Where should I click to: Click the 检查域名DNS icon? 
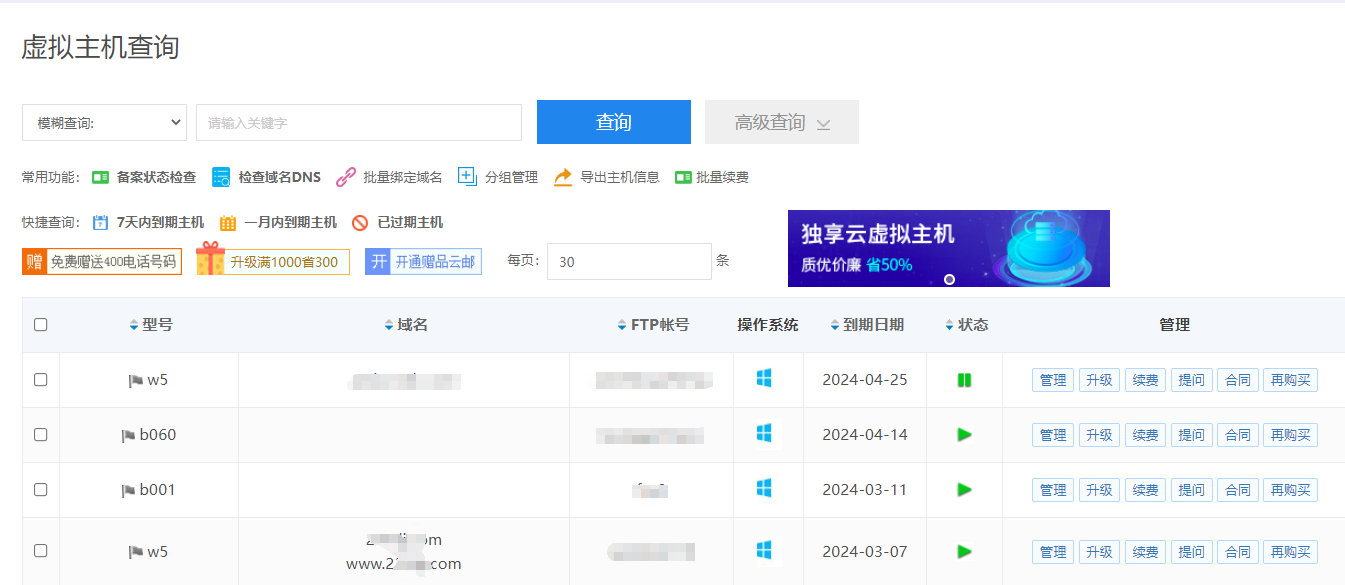pos(221,177)
